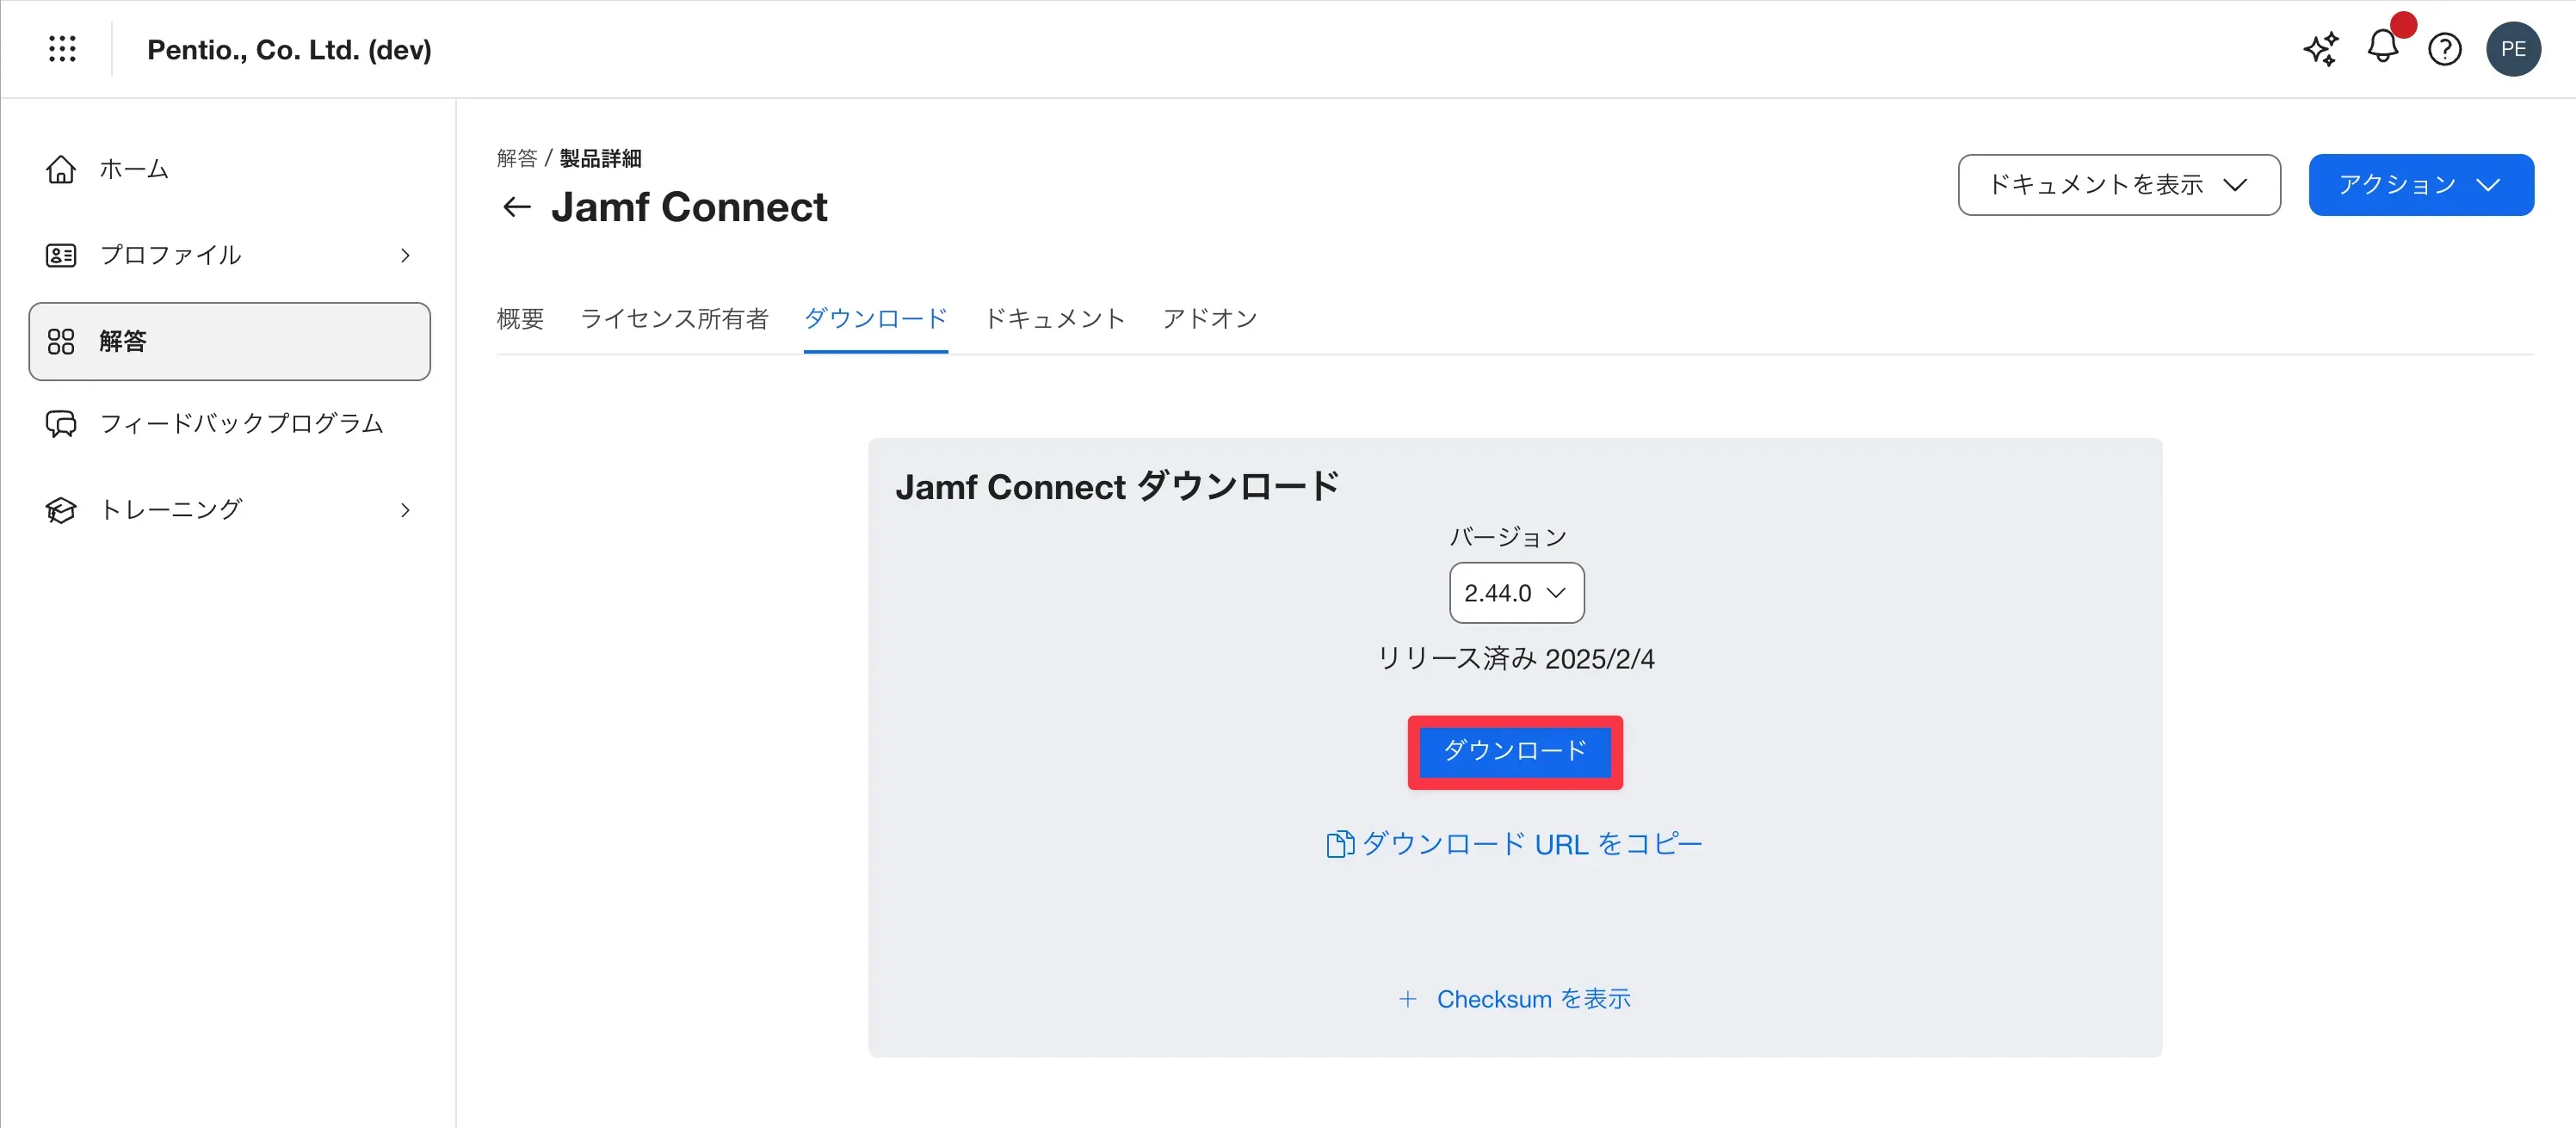Expand the プロファイル sidebar chevron

coord(405,256)
